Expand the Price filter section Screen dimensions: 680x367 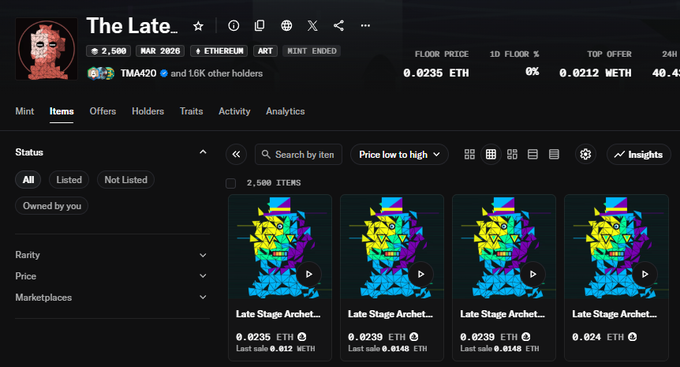[112, 276]
